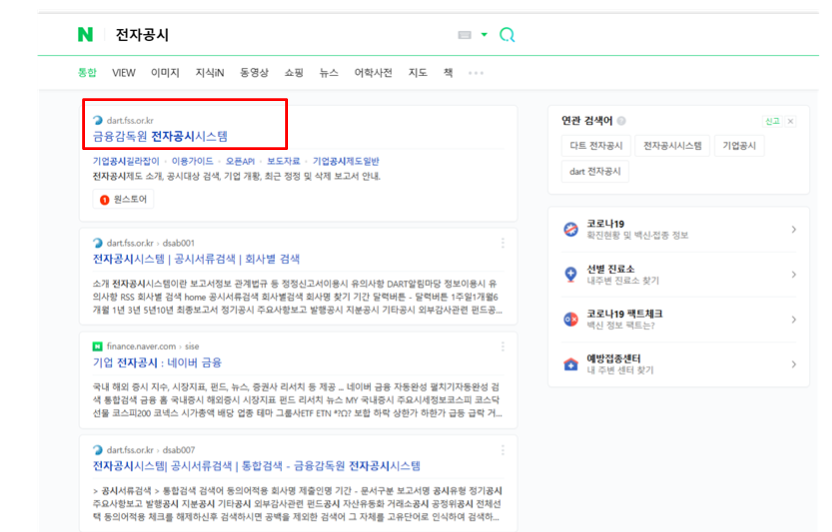Open the 오픈API sublink
Screen dimensions: 832x532
pyautogui.click(x=240, y=161)
